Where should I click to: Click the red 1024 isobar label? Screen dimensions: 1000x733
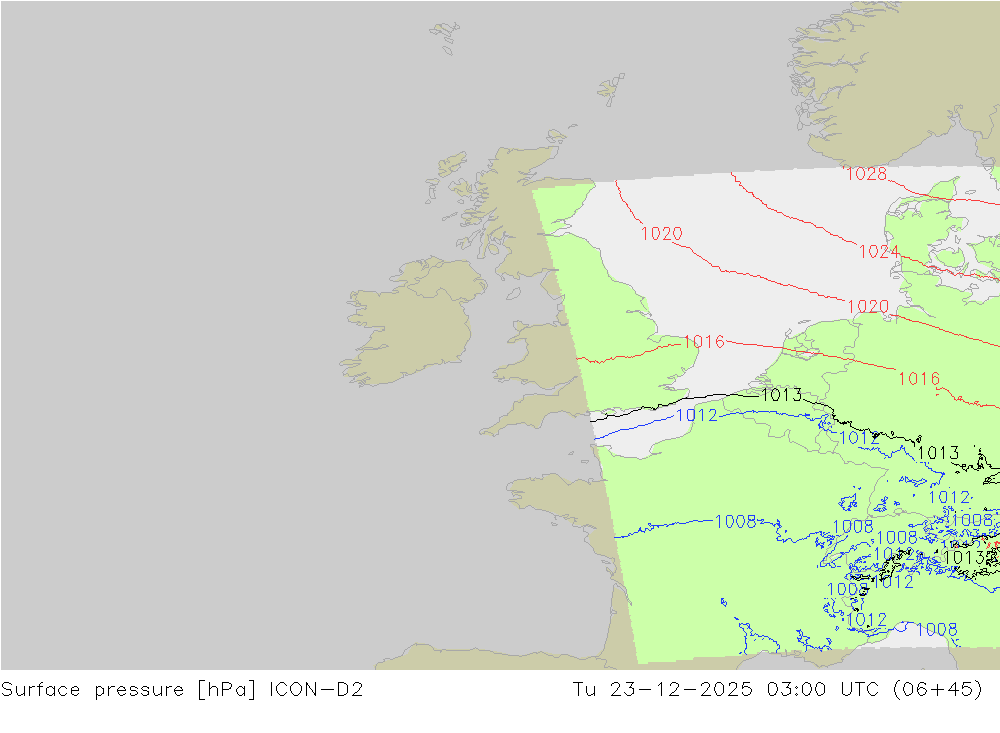tap(879, 252)
